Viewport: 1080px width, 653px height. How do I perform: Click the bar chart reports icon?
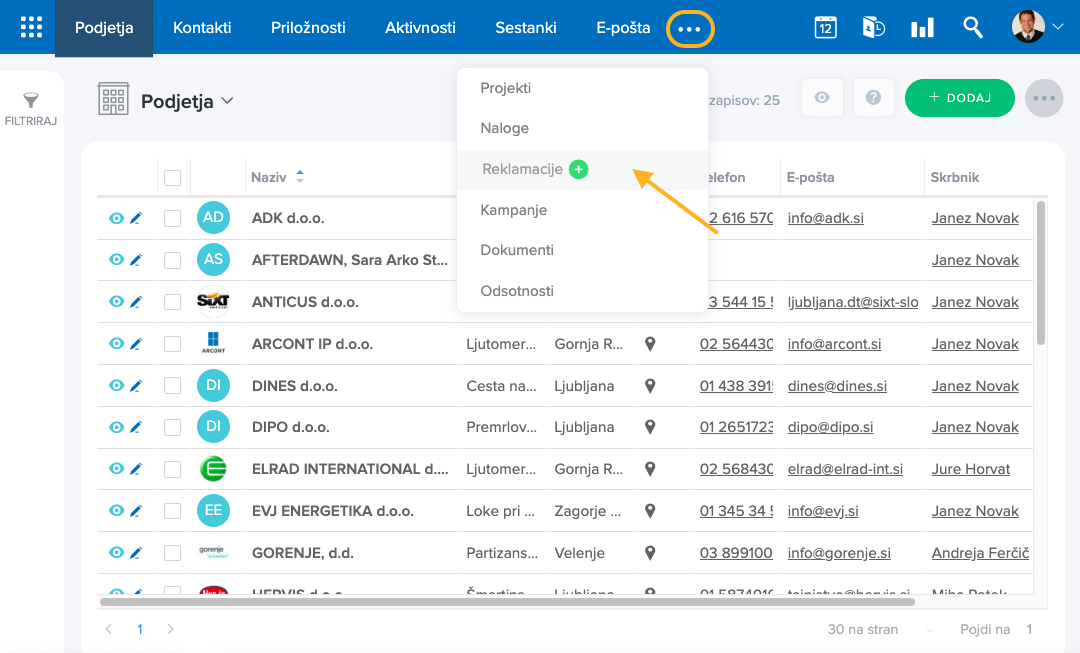[922, 28]
